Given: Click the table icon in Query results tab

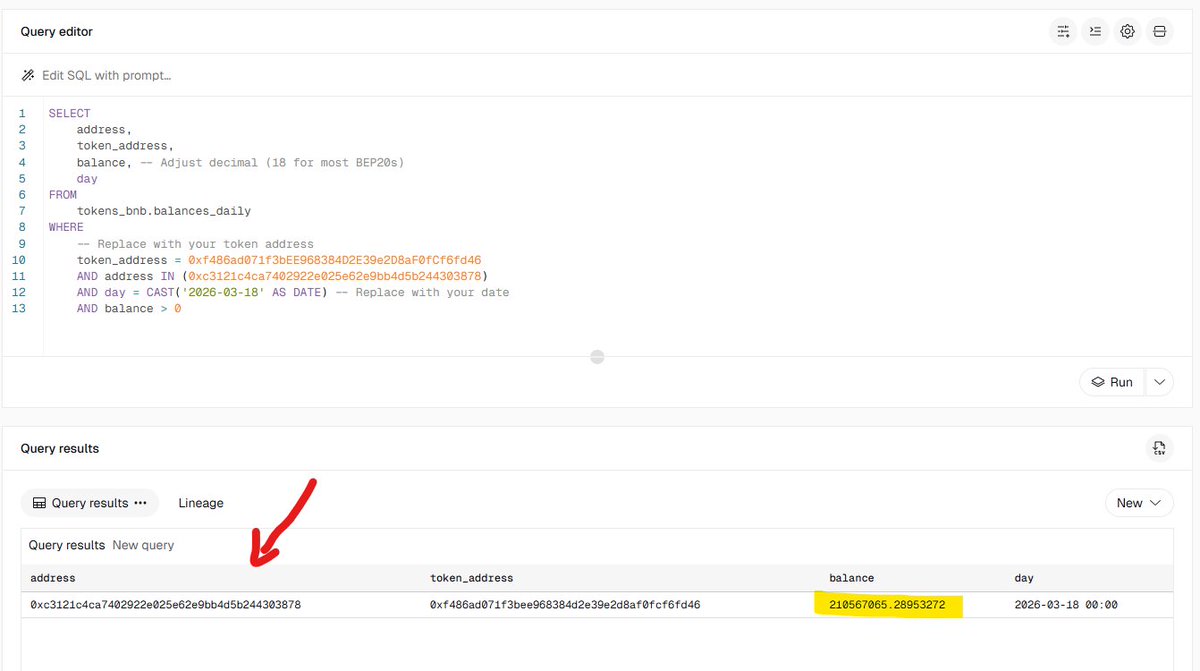Looking at the screenshot, I should 40,503.
